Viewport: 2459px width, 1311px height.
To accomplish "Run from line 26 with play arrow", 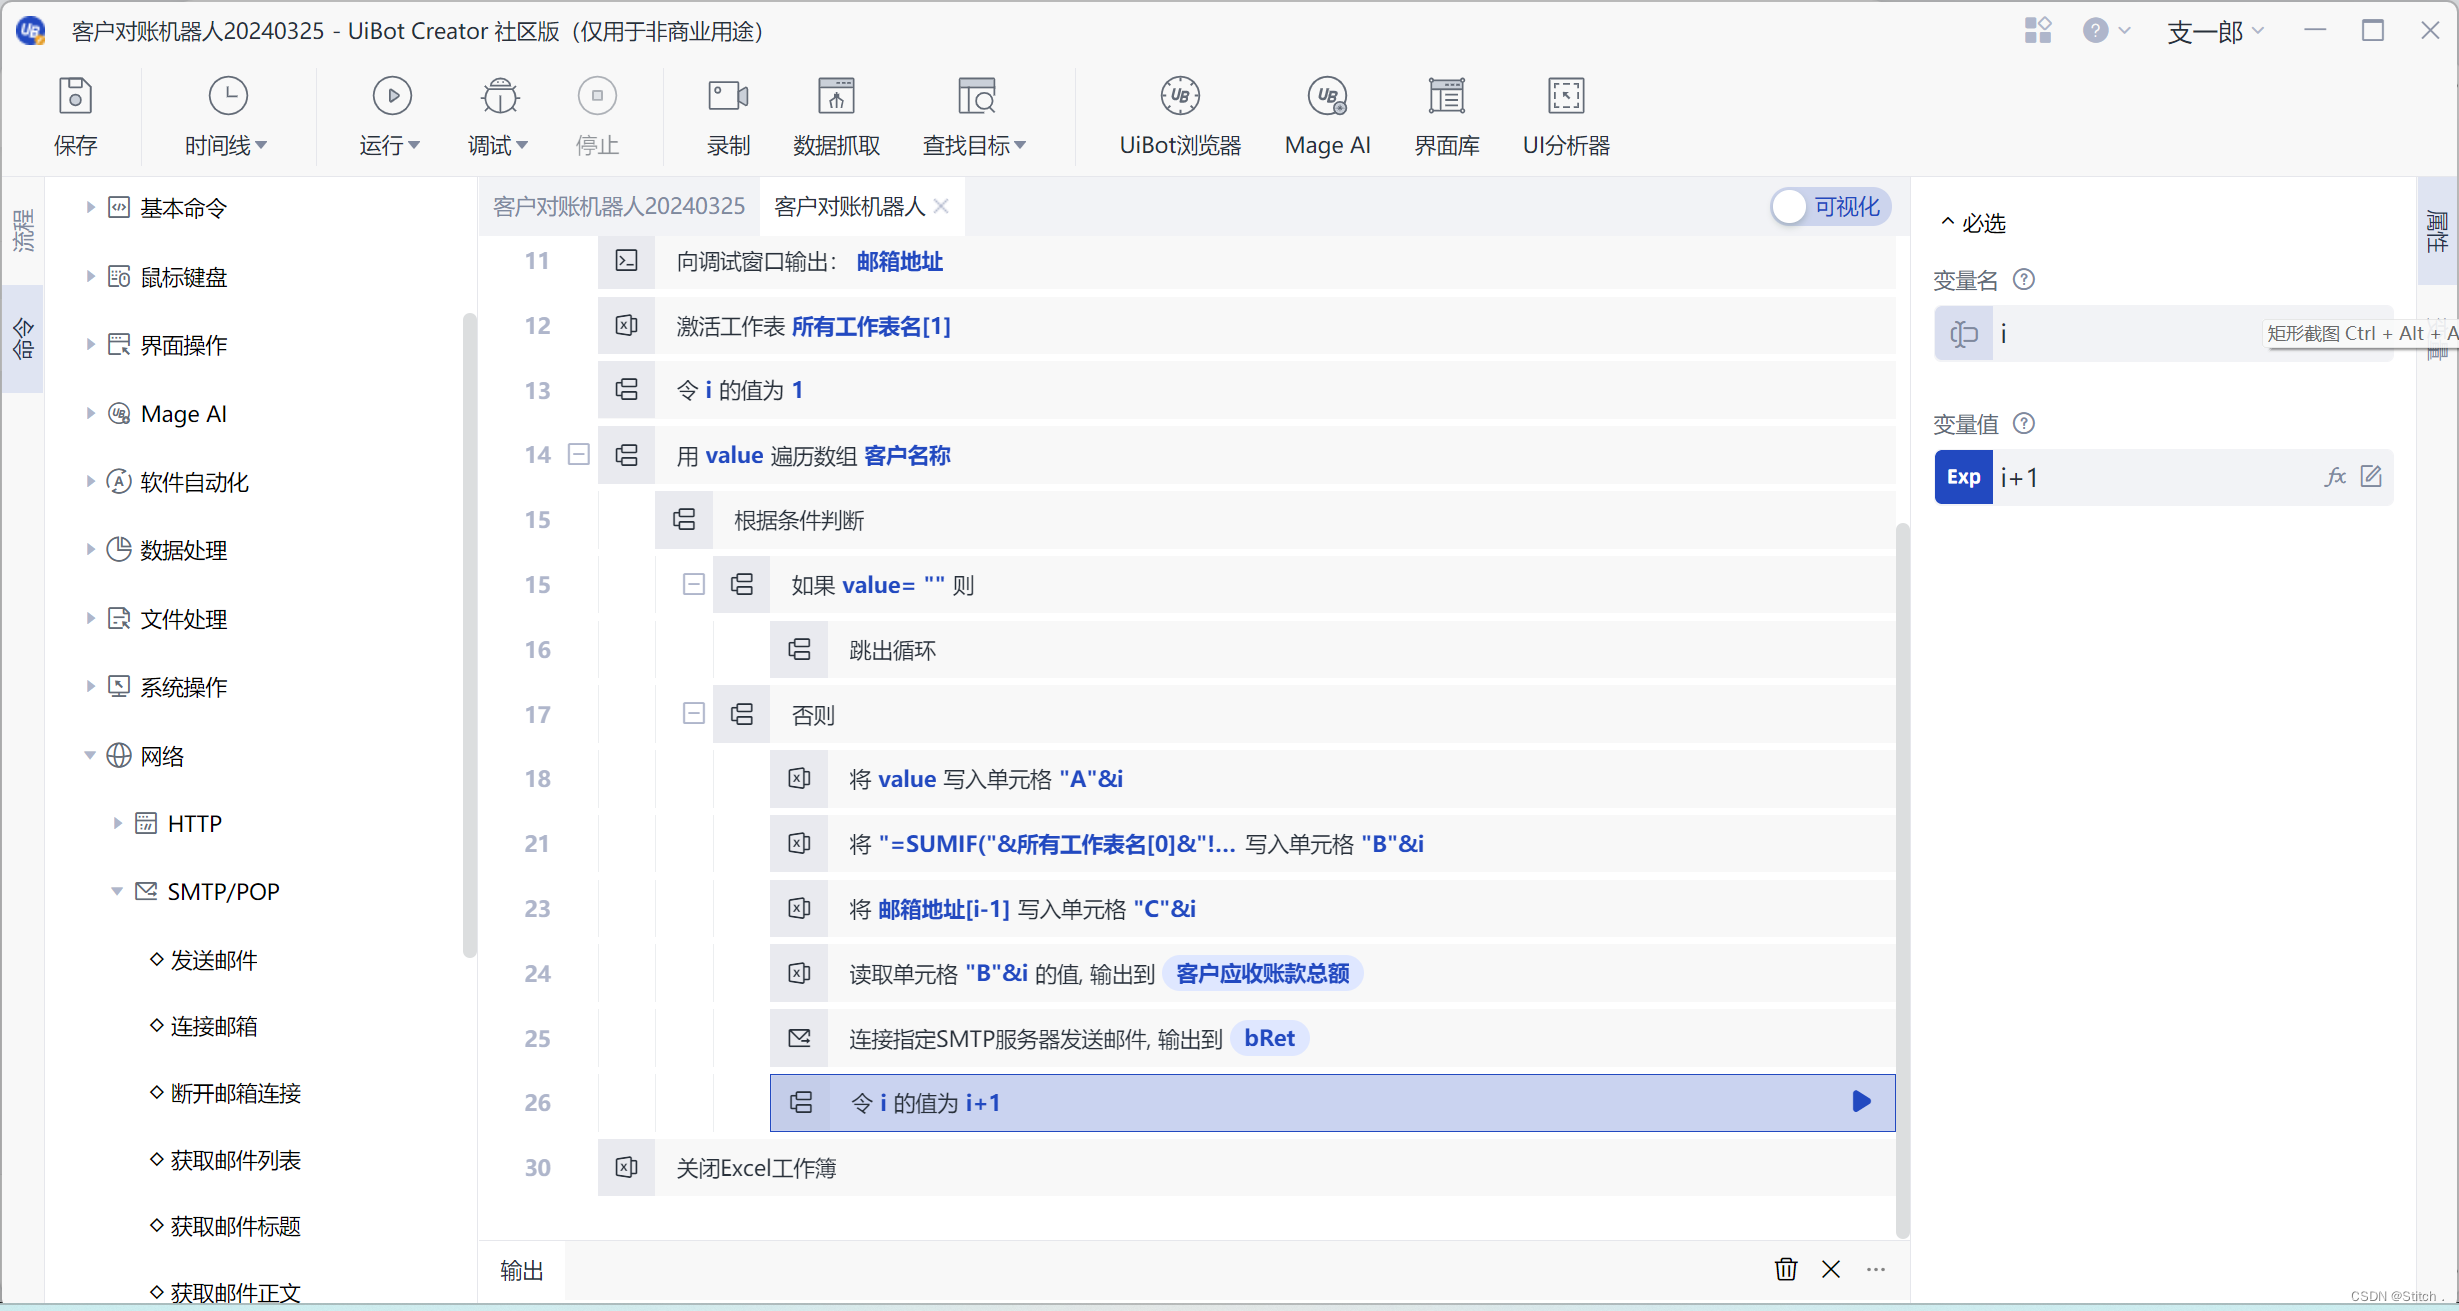I will (1861, 1102).
